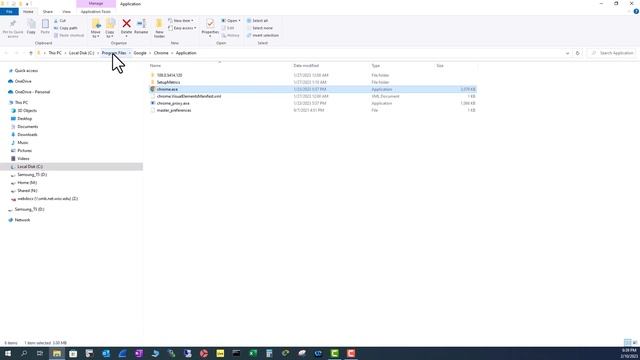Select Local Disk (C:) in navigation pane

click(x=30, y=167)
